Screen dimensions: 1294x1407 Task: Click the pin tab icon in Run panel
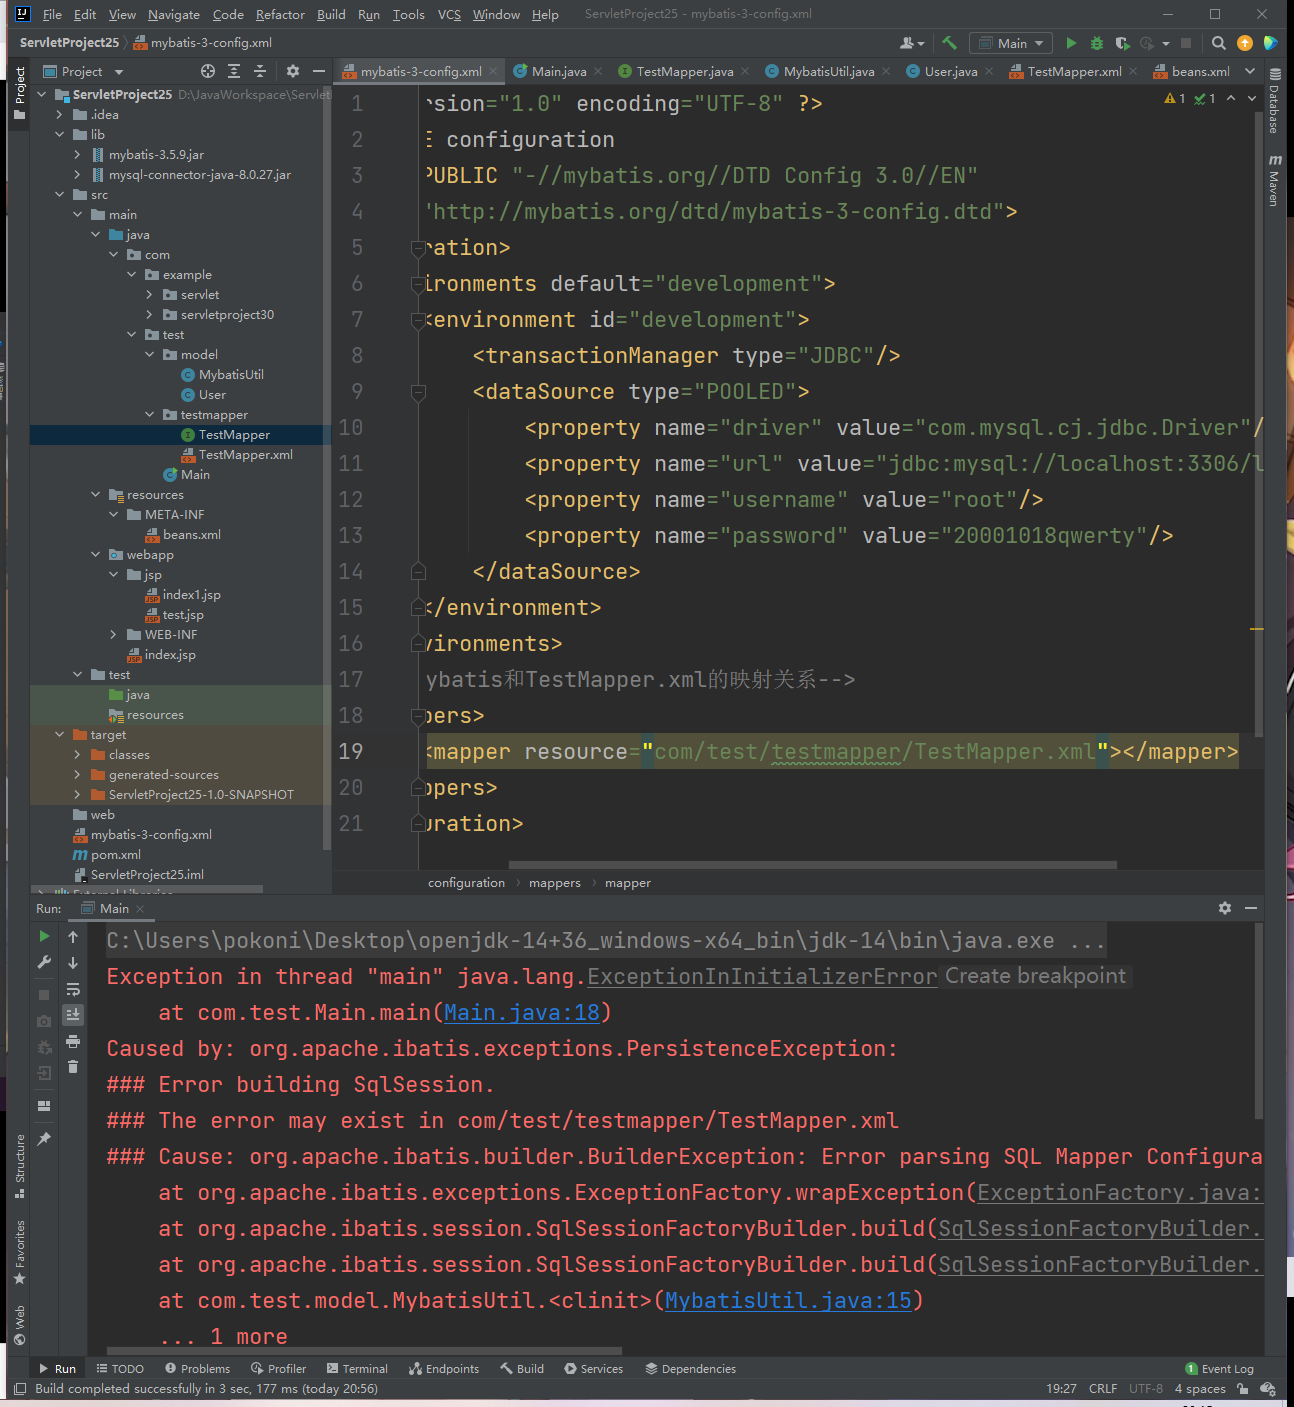(x=44, y=1139)
